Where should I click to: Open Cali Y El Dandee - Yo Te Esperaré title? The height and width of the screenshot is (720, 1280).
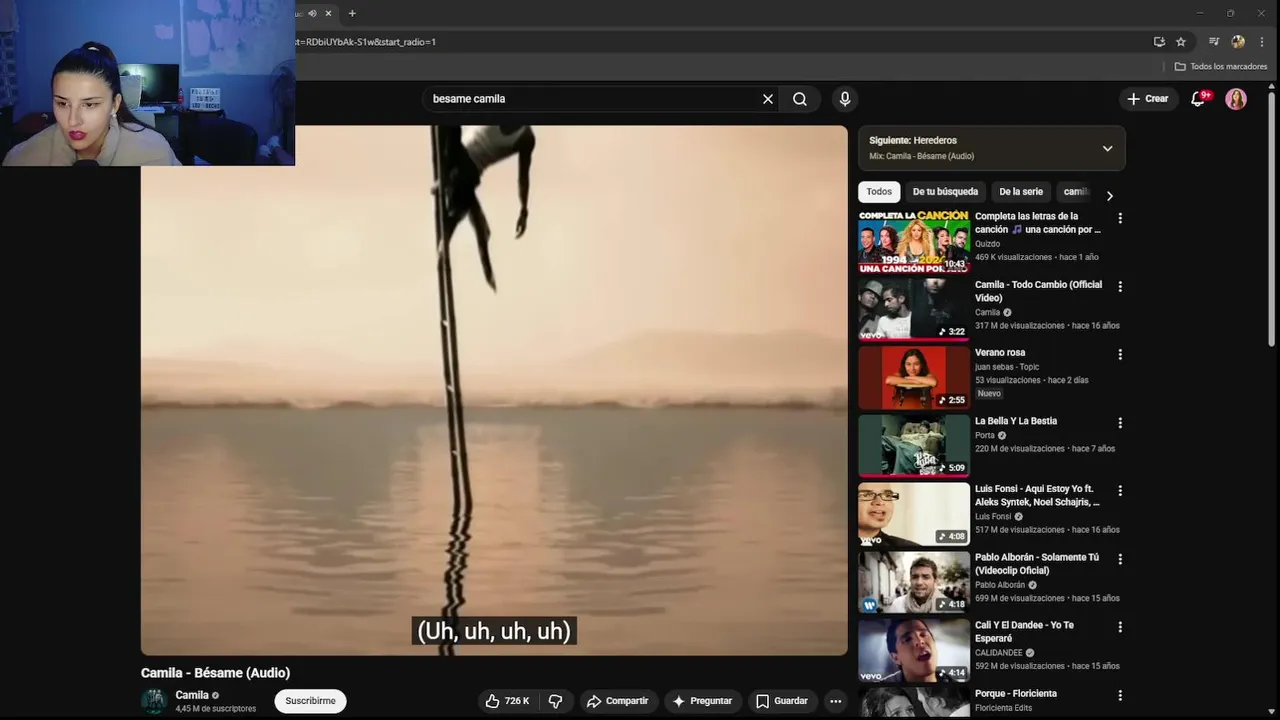tap(1025, 632)
